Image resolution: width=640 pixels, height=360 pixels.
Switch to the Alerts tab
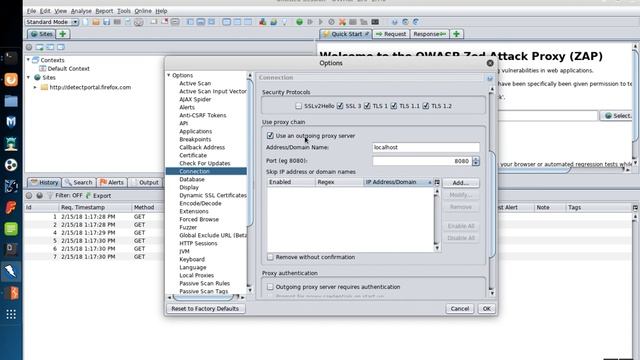(111, 182)
